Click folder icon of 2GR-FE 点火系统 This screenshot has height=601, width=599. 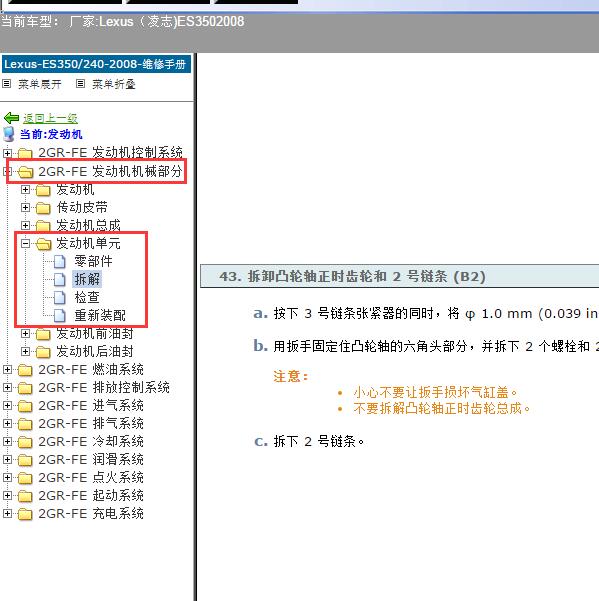point(25,478)
